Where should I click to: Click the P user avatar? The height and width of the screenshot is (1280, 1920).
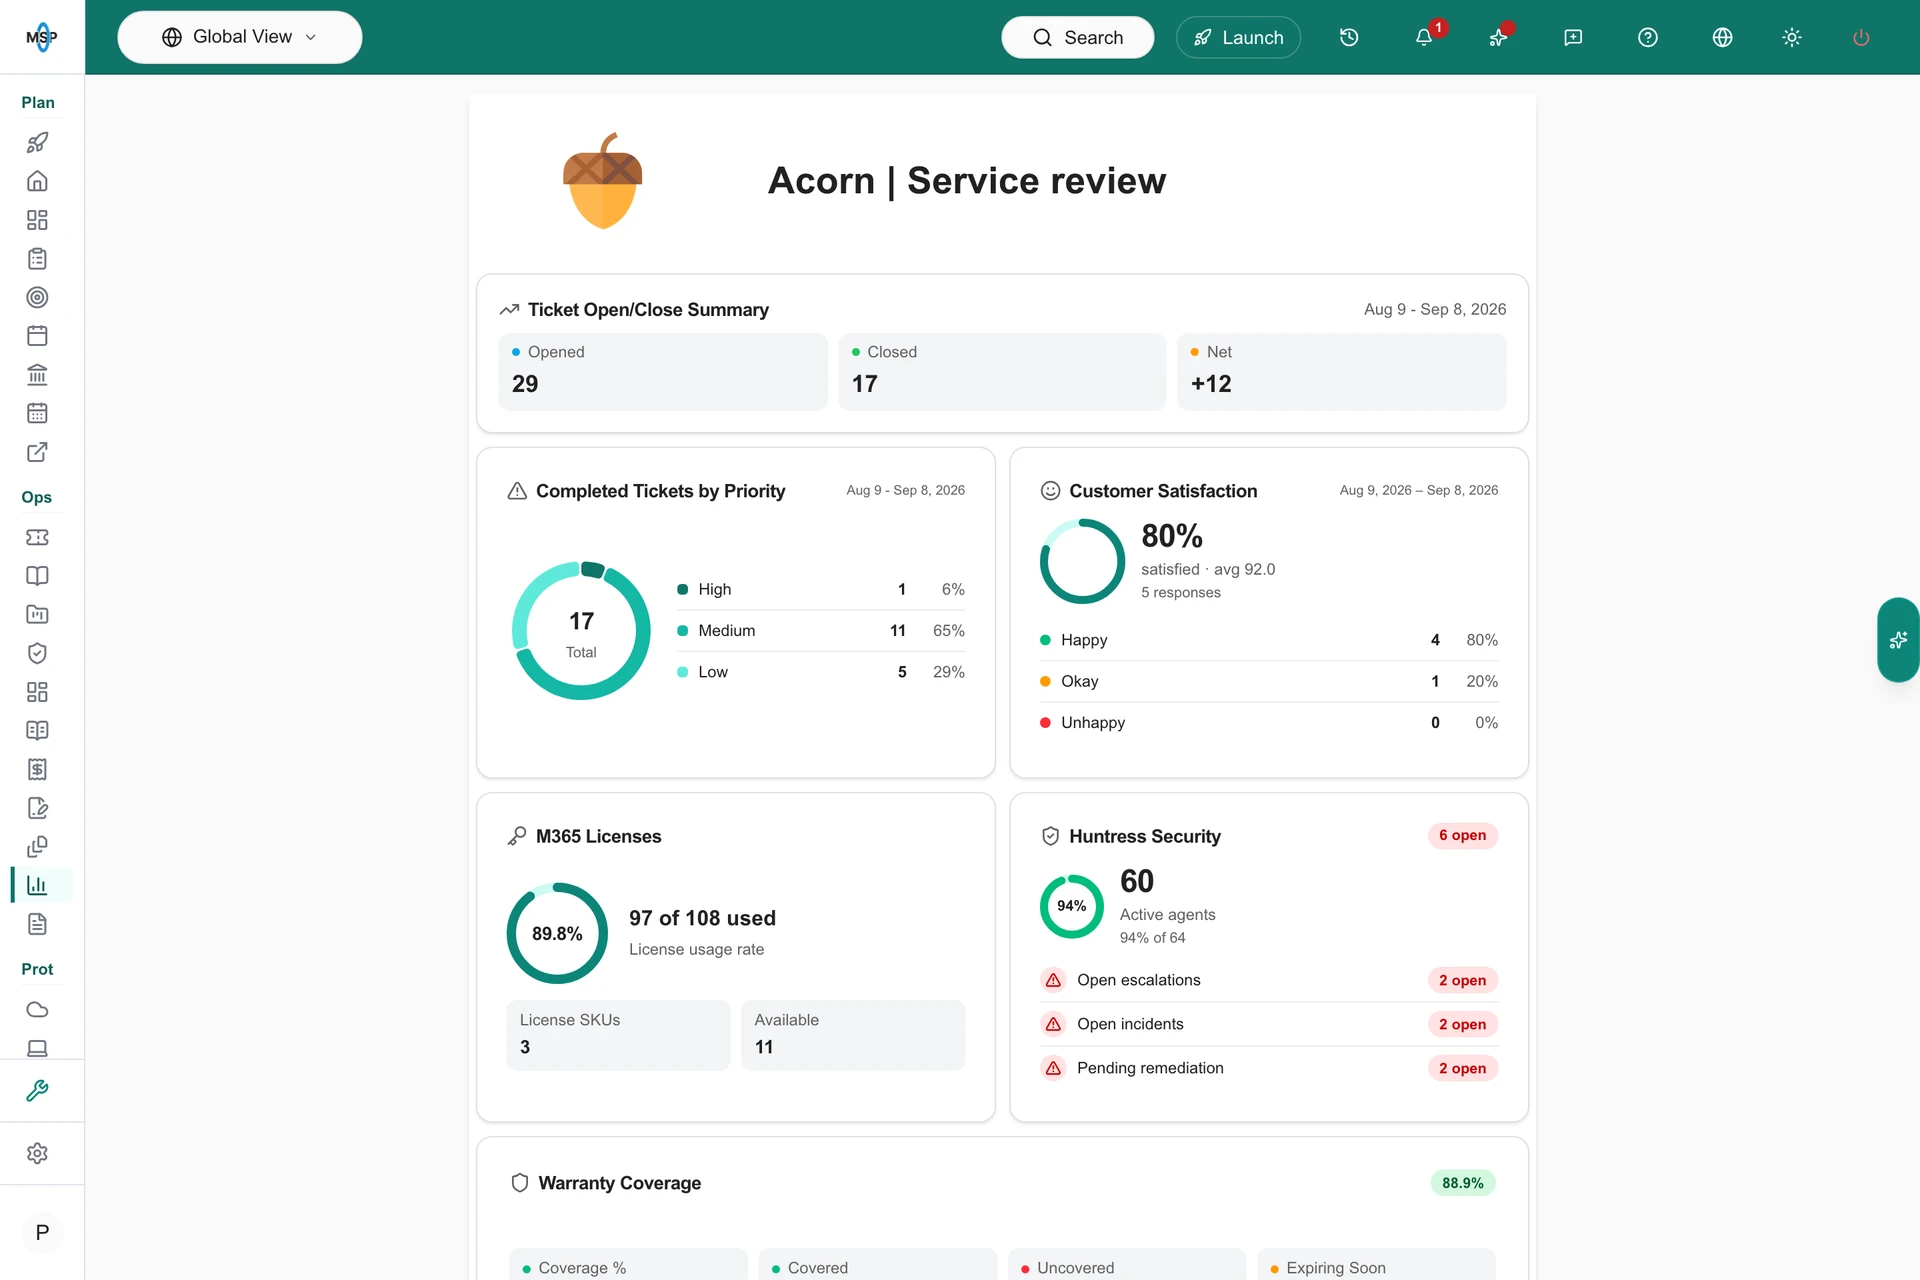coord(42,1233)
